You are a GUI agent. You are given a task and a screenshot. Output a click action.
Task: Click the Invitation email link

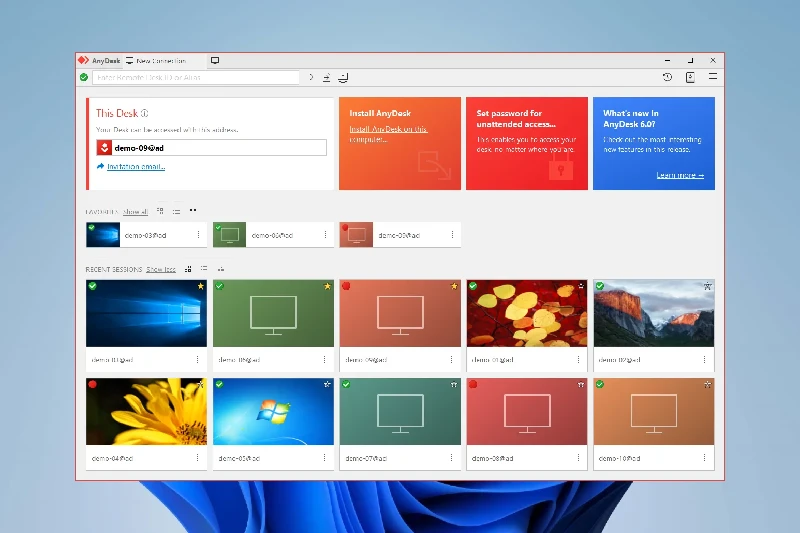[x=136, y=167]
